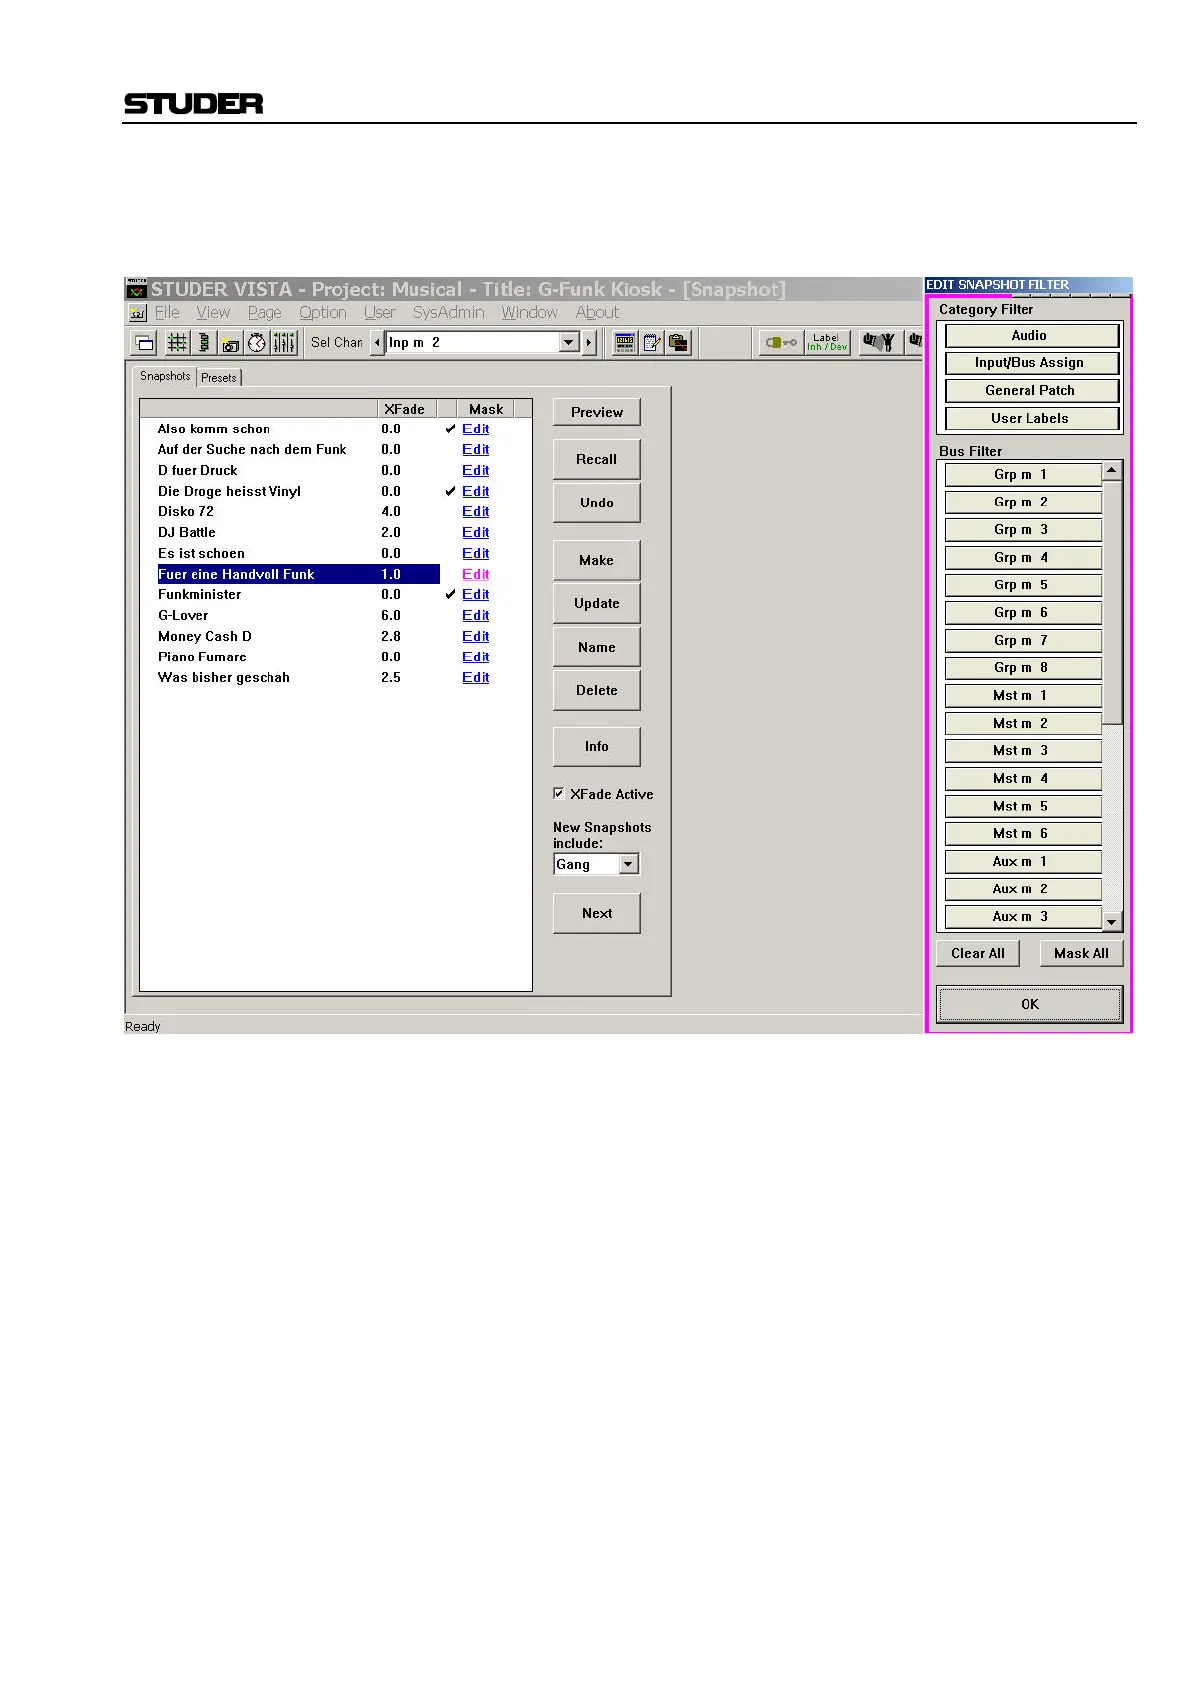Open the Sel Chan channel dropdown
Screen dimensions: 1190x1684
569,343
